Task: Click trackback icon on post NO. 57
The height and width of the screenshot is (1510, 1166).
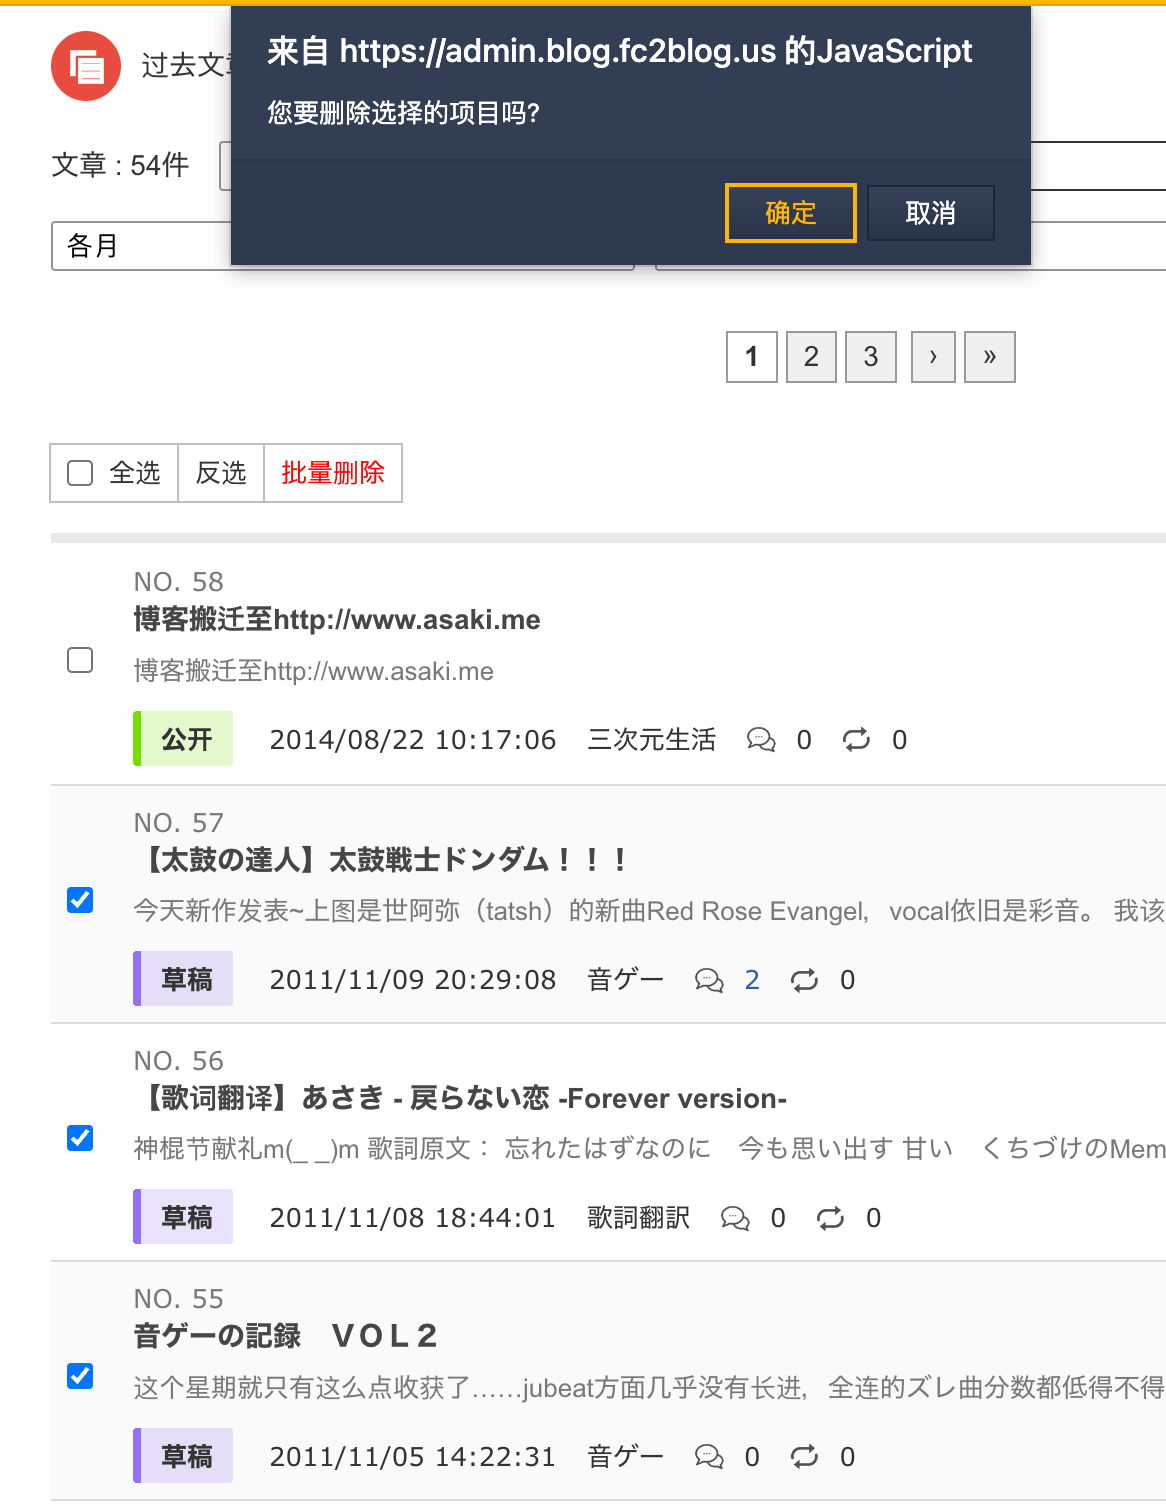Action: [804, 980]
